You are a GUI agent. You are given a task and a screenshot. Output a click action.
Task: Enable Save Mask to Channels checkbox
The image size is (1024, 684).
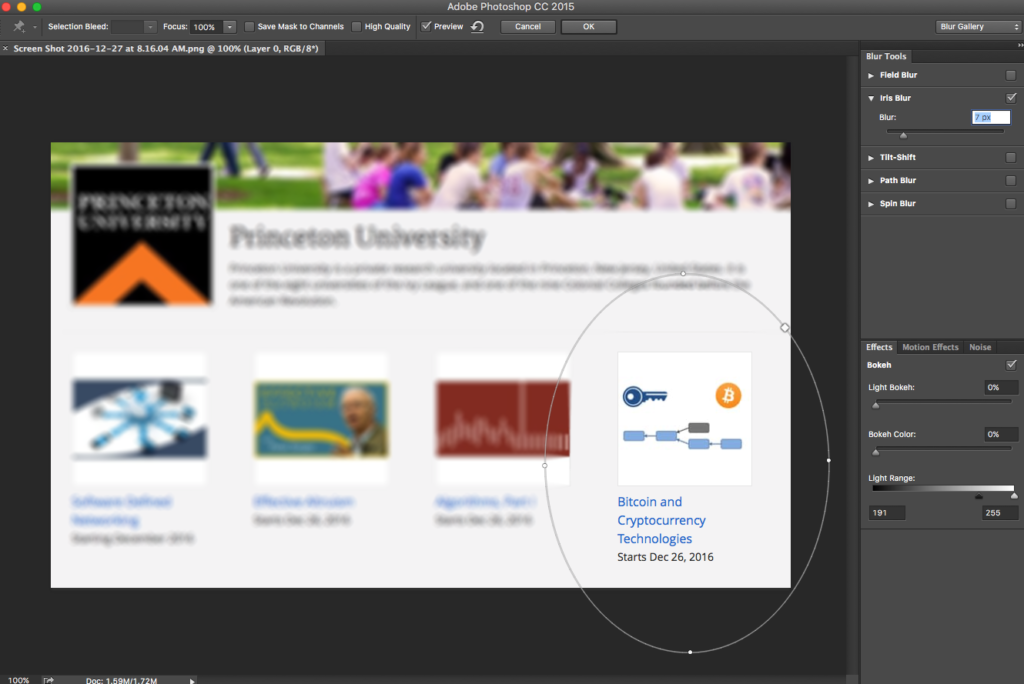(x=249, y=27)
